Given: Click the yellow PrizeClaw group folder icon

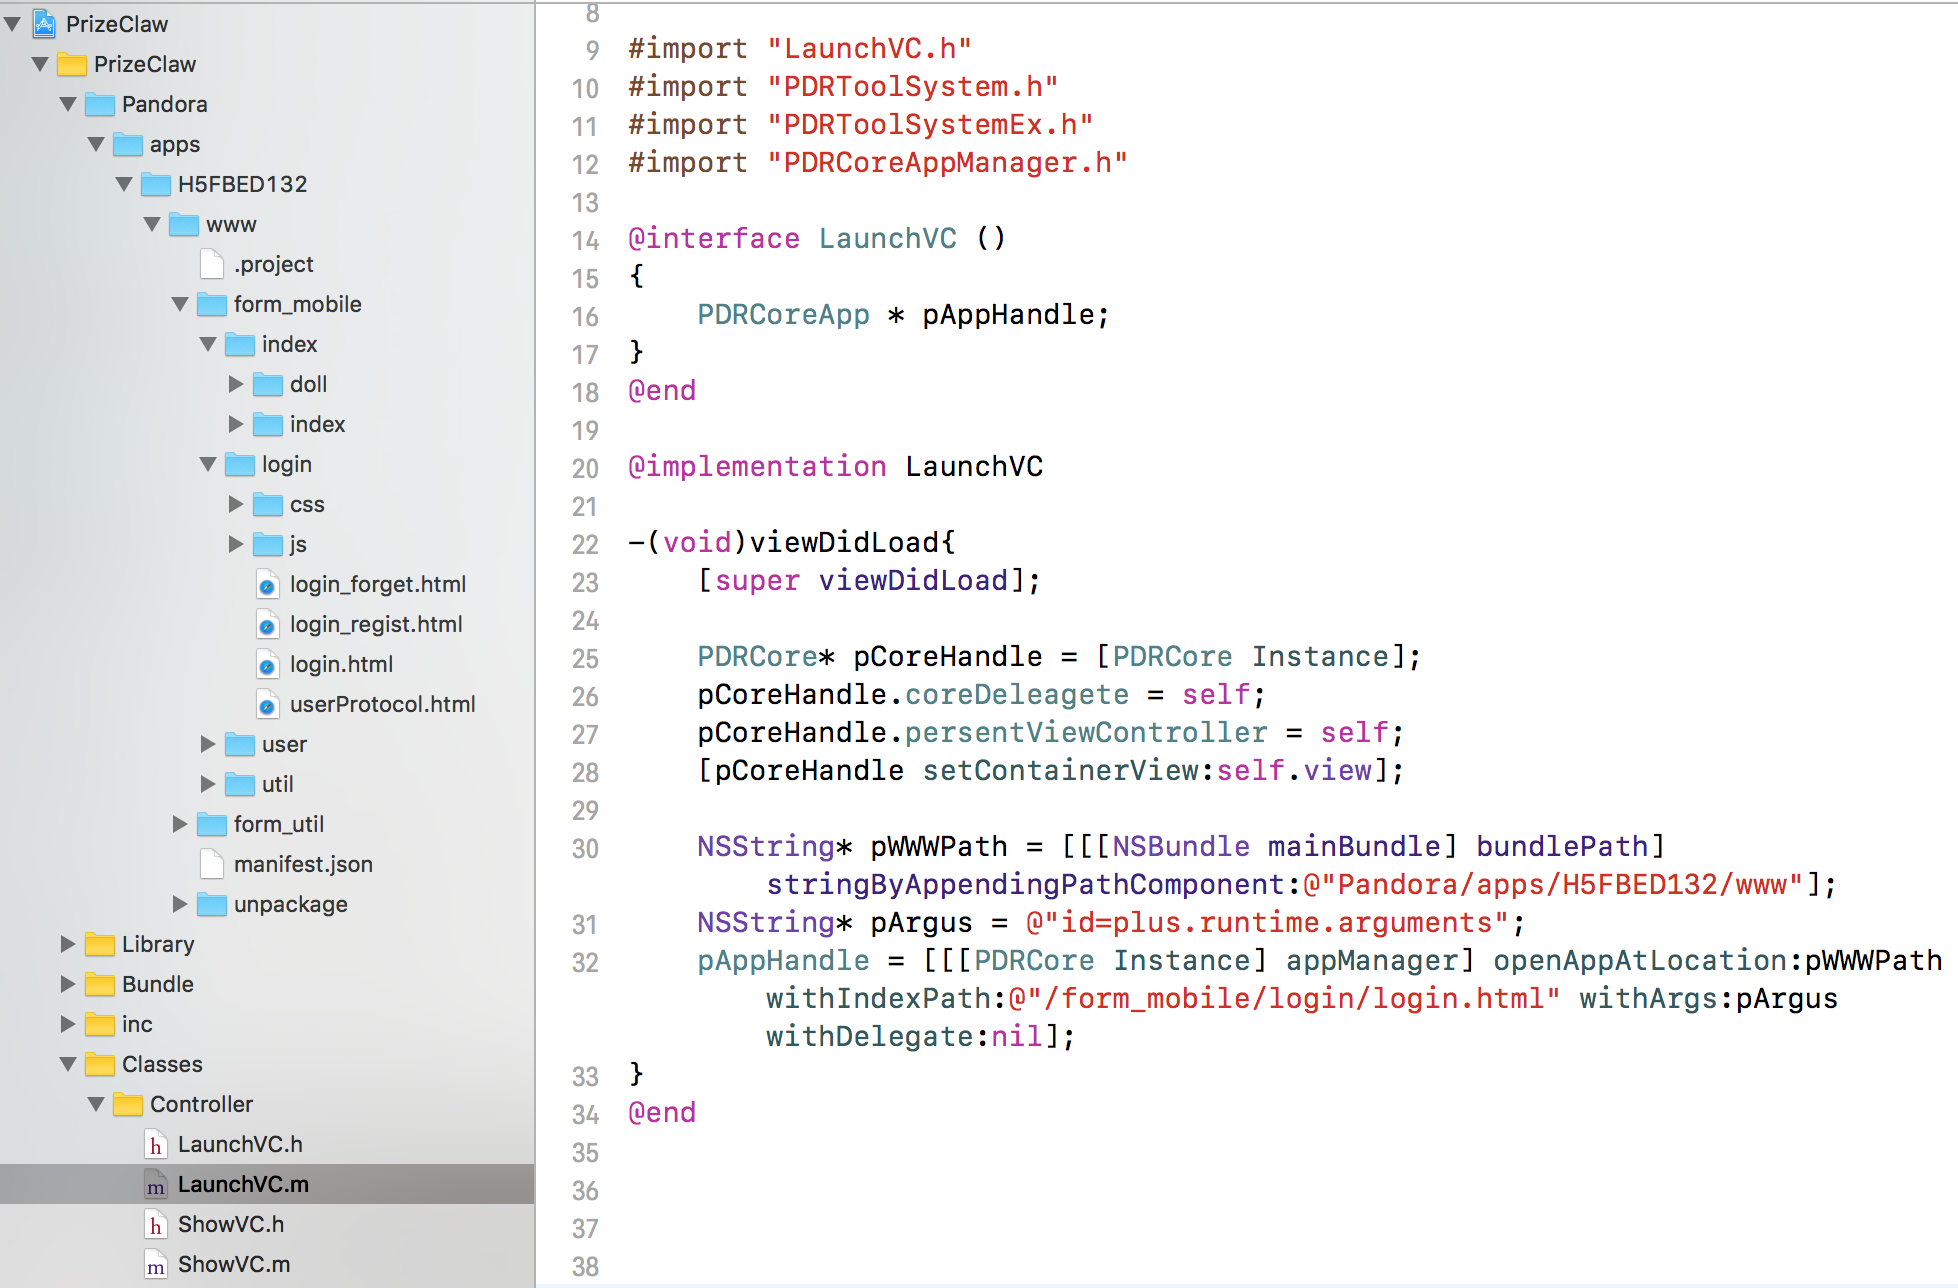Looking at the screenshot, I should tap(72, 64).
